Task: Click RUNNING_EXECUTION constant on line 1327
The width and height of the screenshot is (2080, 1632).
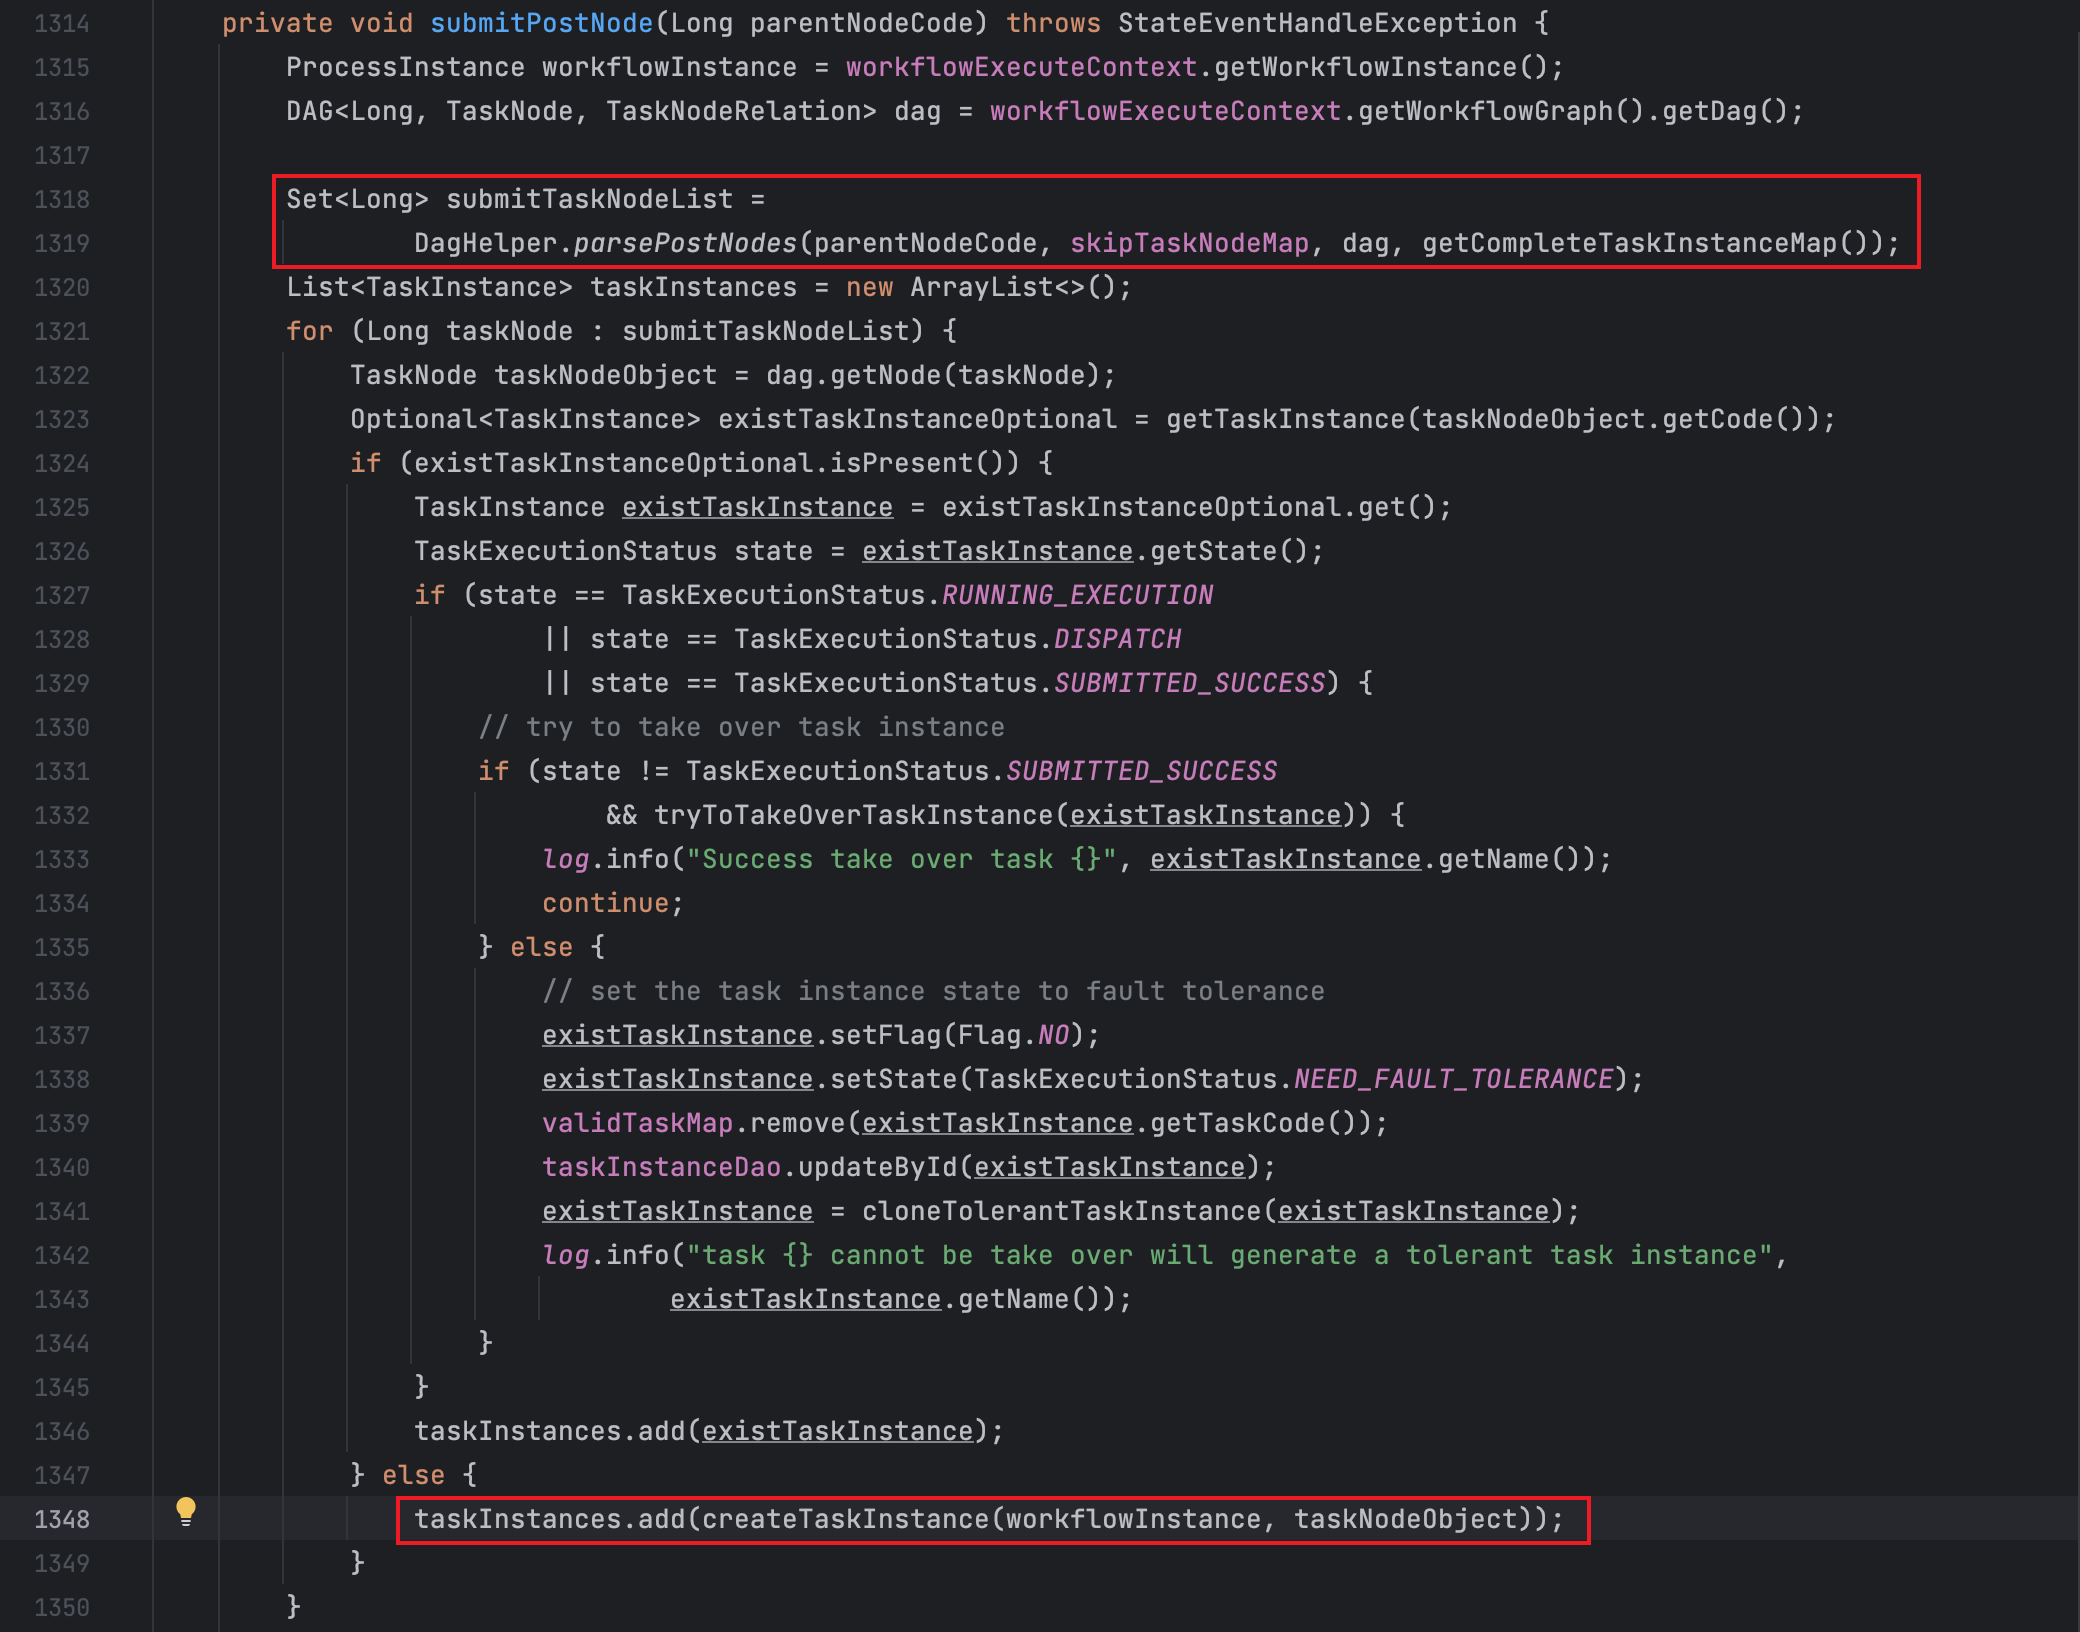Action: coord(1077,595)
